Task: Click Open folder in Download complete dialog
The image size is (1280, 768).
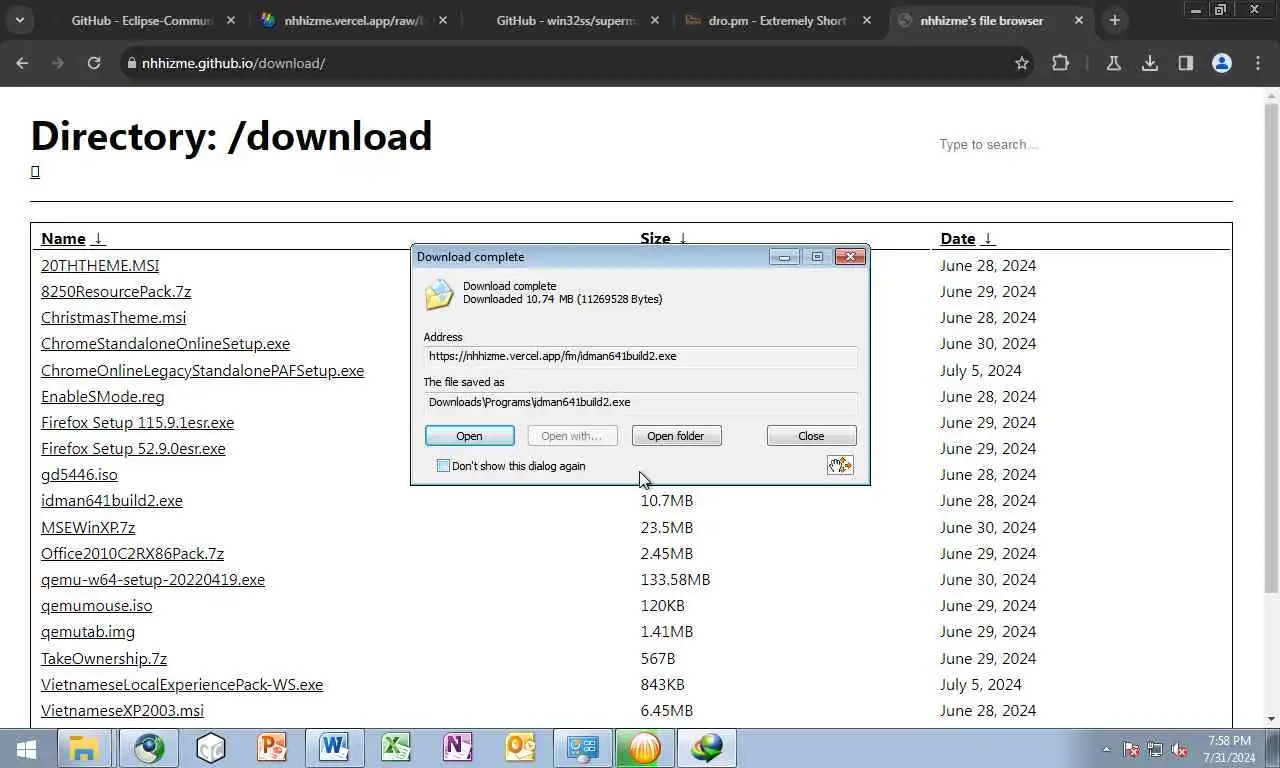Action: [x=676, y=436]
